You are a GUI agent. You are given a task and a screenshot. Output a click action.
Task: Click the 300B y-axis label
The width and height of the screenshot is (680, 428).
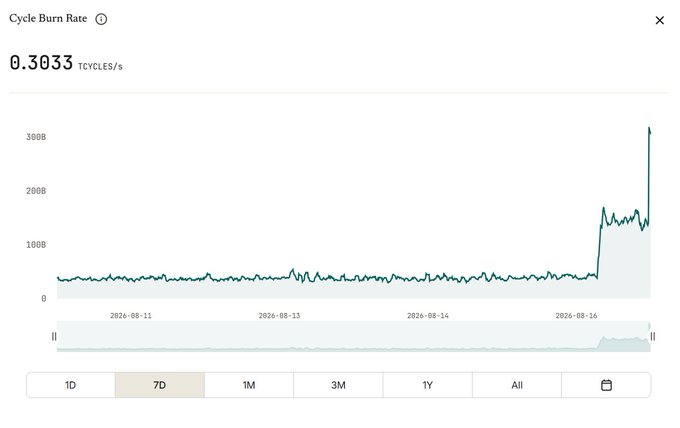[x=36, y=137]
